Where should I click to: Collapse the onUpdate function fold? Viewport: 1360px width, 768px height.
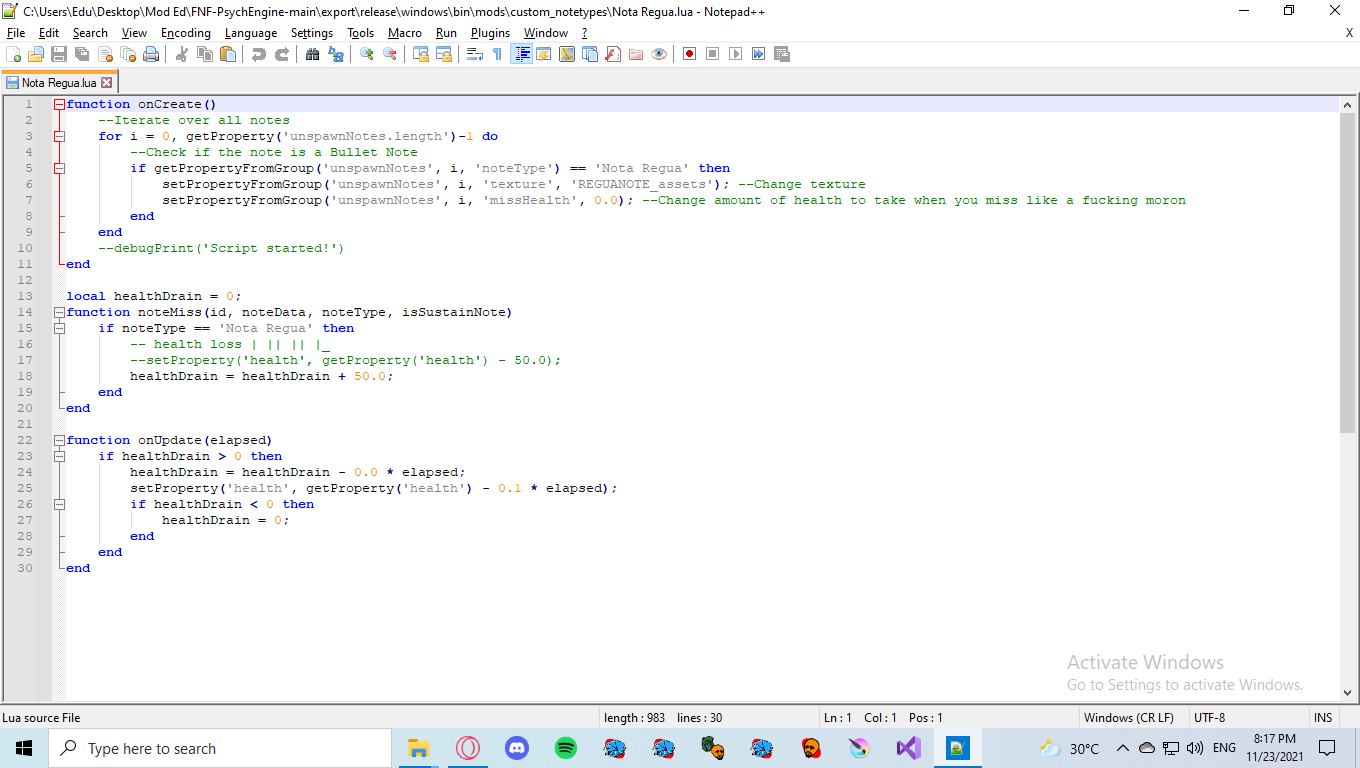pos(58,440)
